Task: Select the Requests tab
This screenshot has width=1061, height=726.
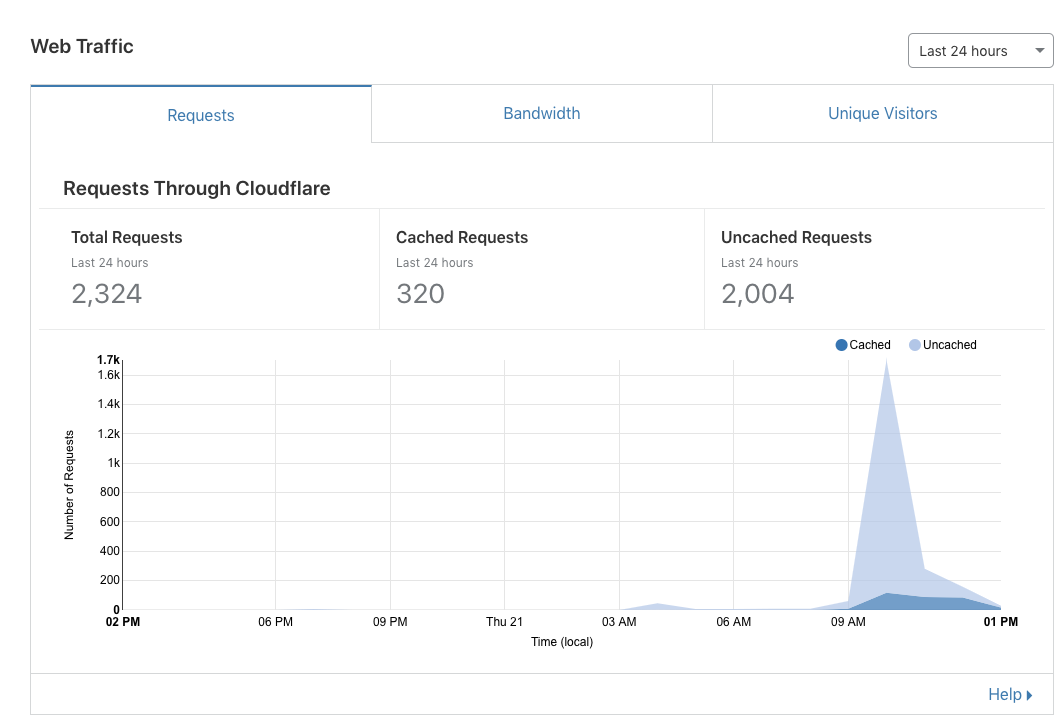Action: point(201,115)
